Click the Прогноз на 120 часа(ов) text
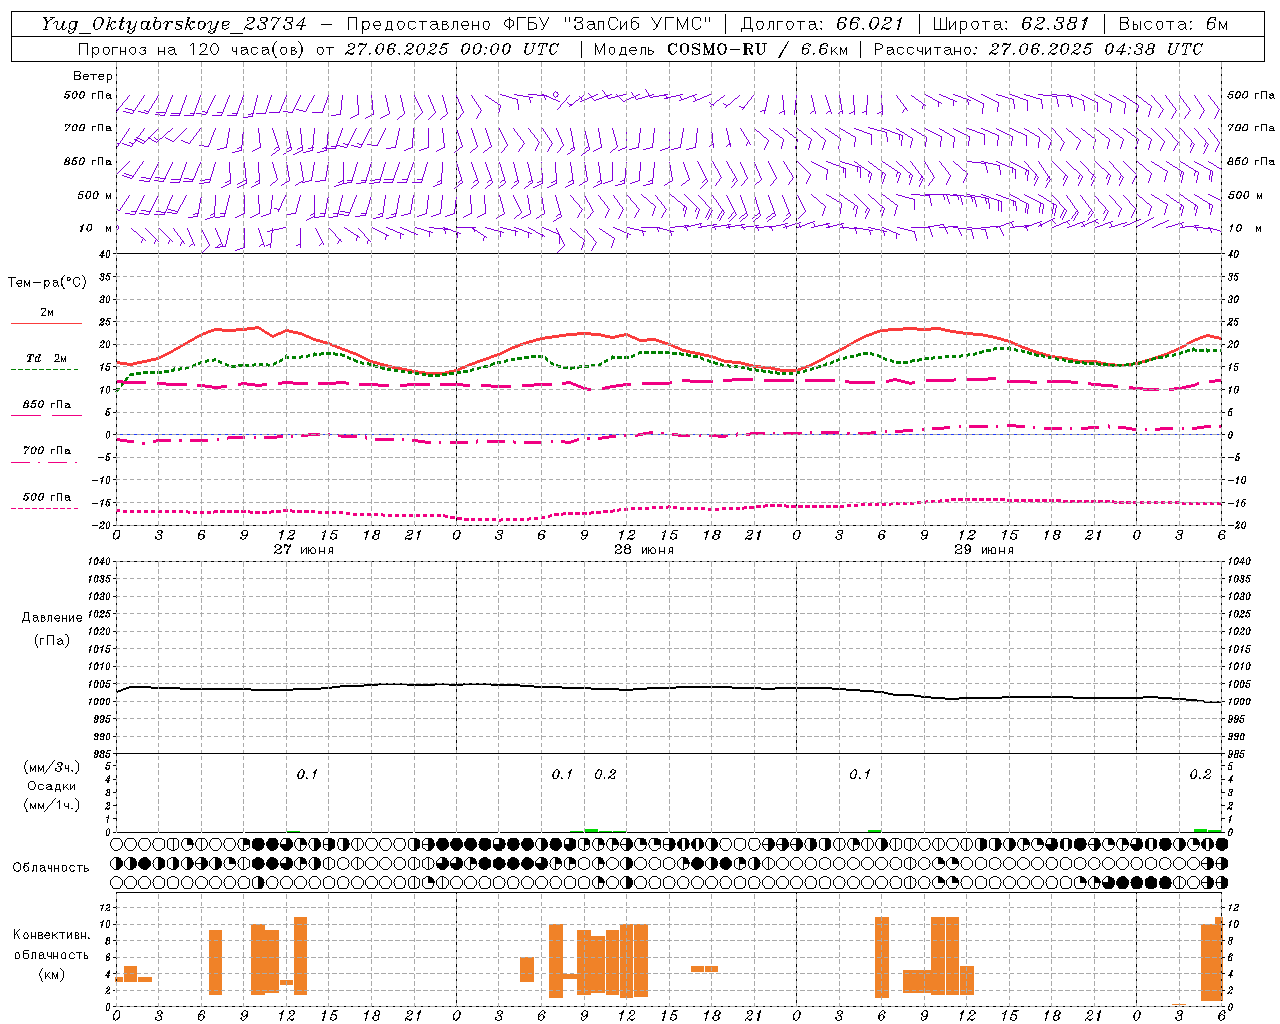 193,49
